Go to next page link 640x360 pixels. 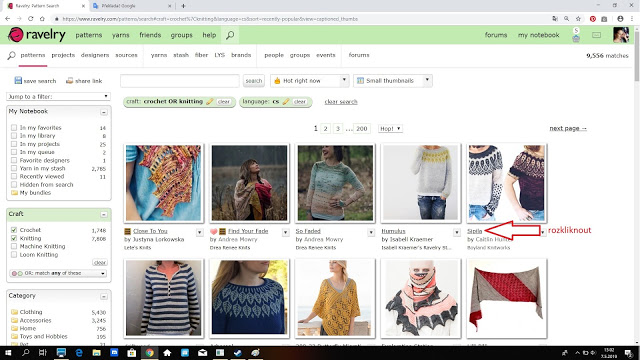(568, 128)
